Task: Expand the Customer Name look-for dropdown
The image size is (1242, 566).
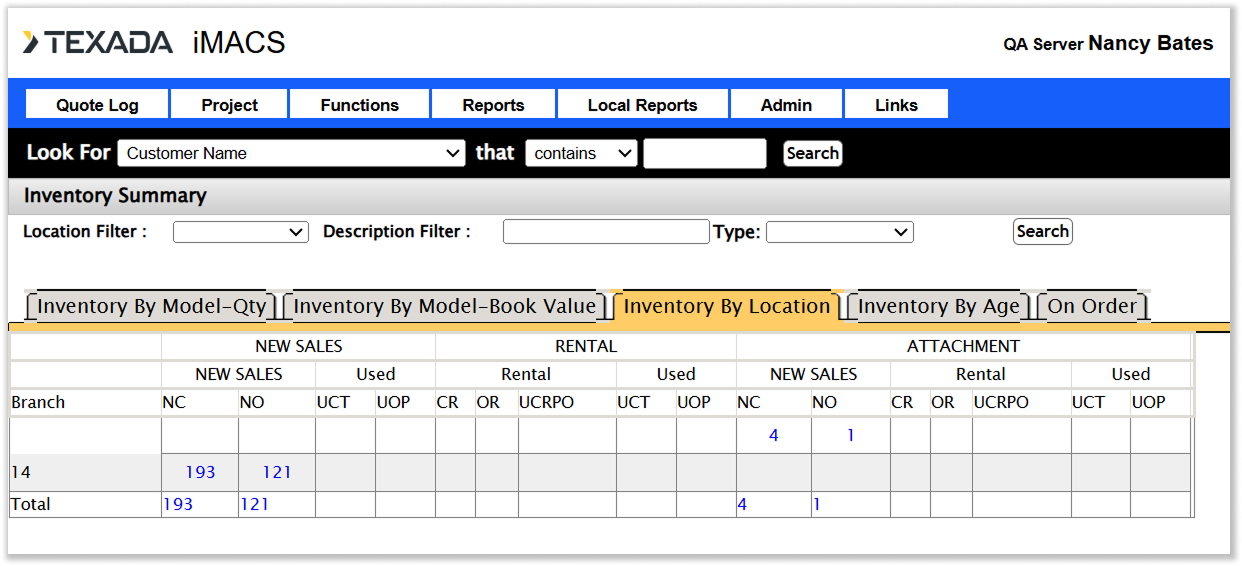Action: 291,153
